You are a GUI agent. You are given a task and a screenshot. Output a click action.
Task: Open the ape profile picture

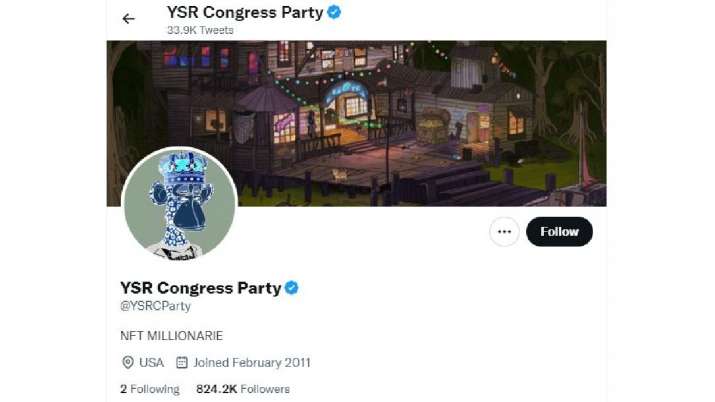tap(180, 204)
